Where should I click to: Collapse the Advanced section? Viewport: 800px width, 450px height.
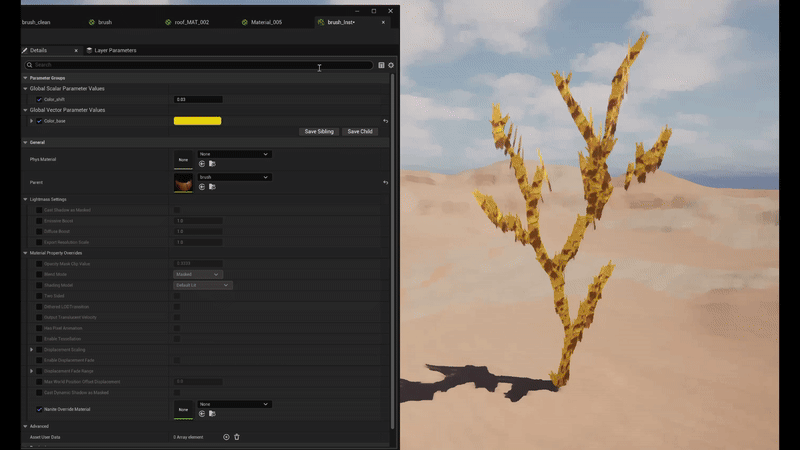point(25,426)
